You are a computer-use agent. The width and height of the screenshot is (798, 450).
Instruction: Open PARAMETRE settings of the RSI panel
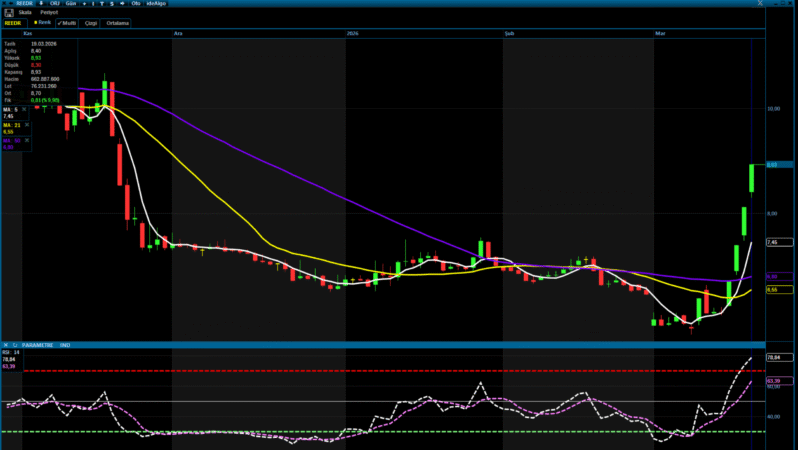pos(38,345)
